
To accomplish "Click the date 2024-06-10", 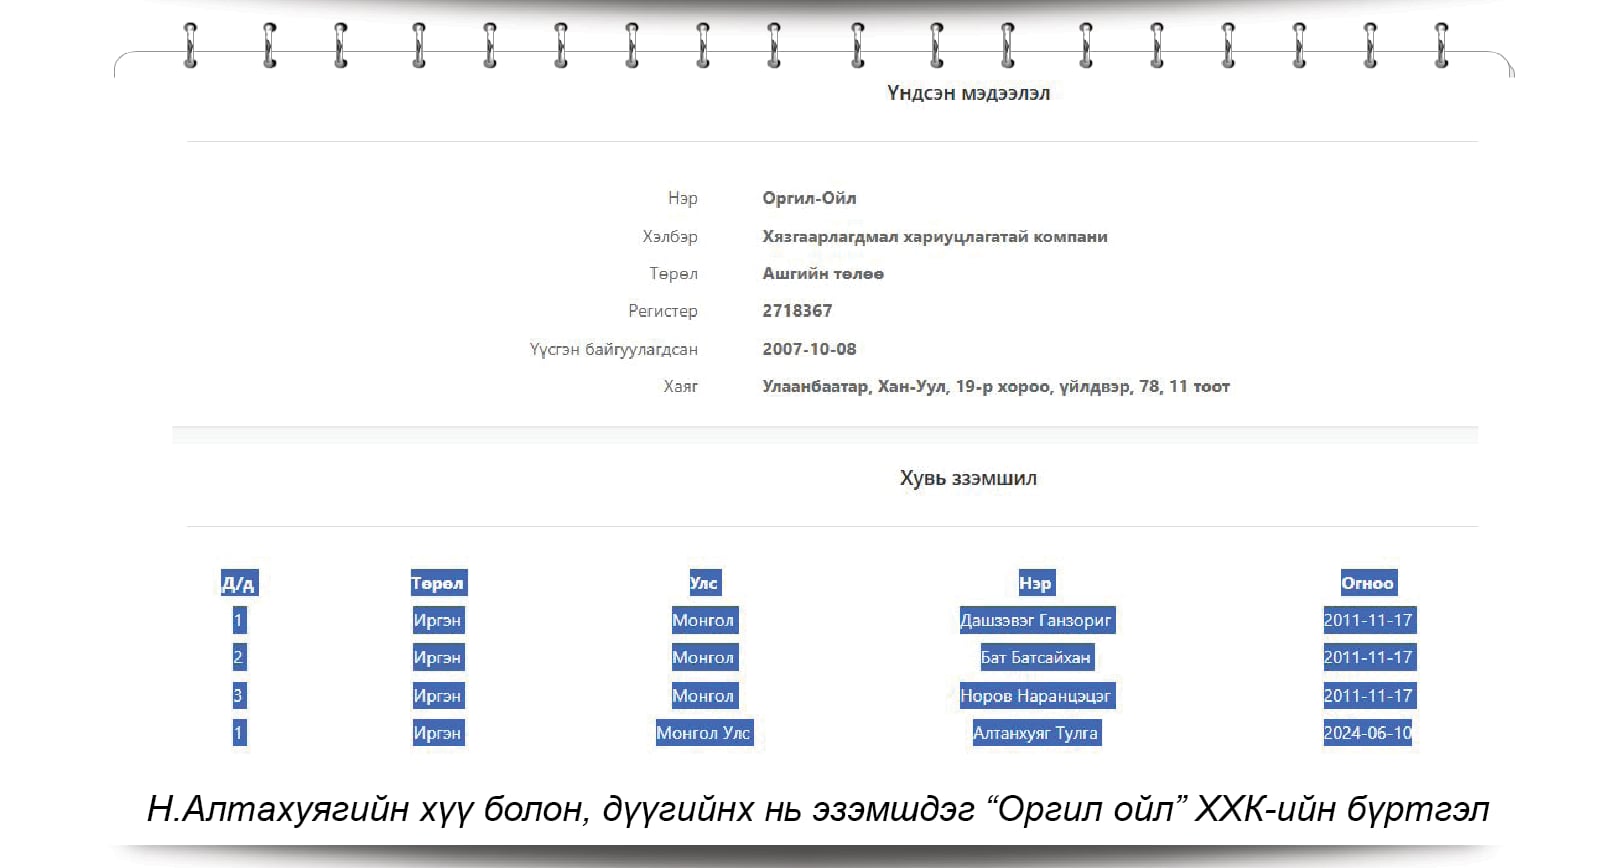I will click(1367, 733).
